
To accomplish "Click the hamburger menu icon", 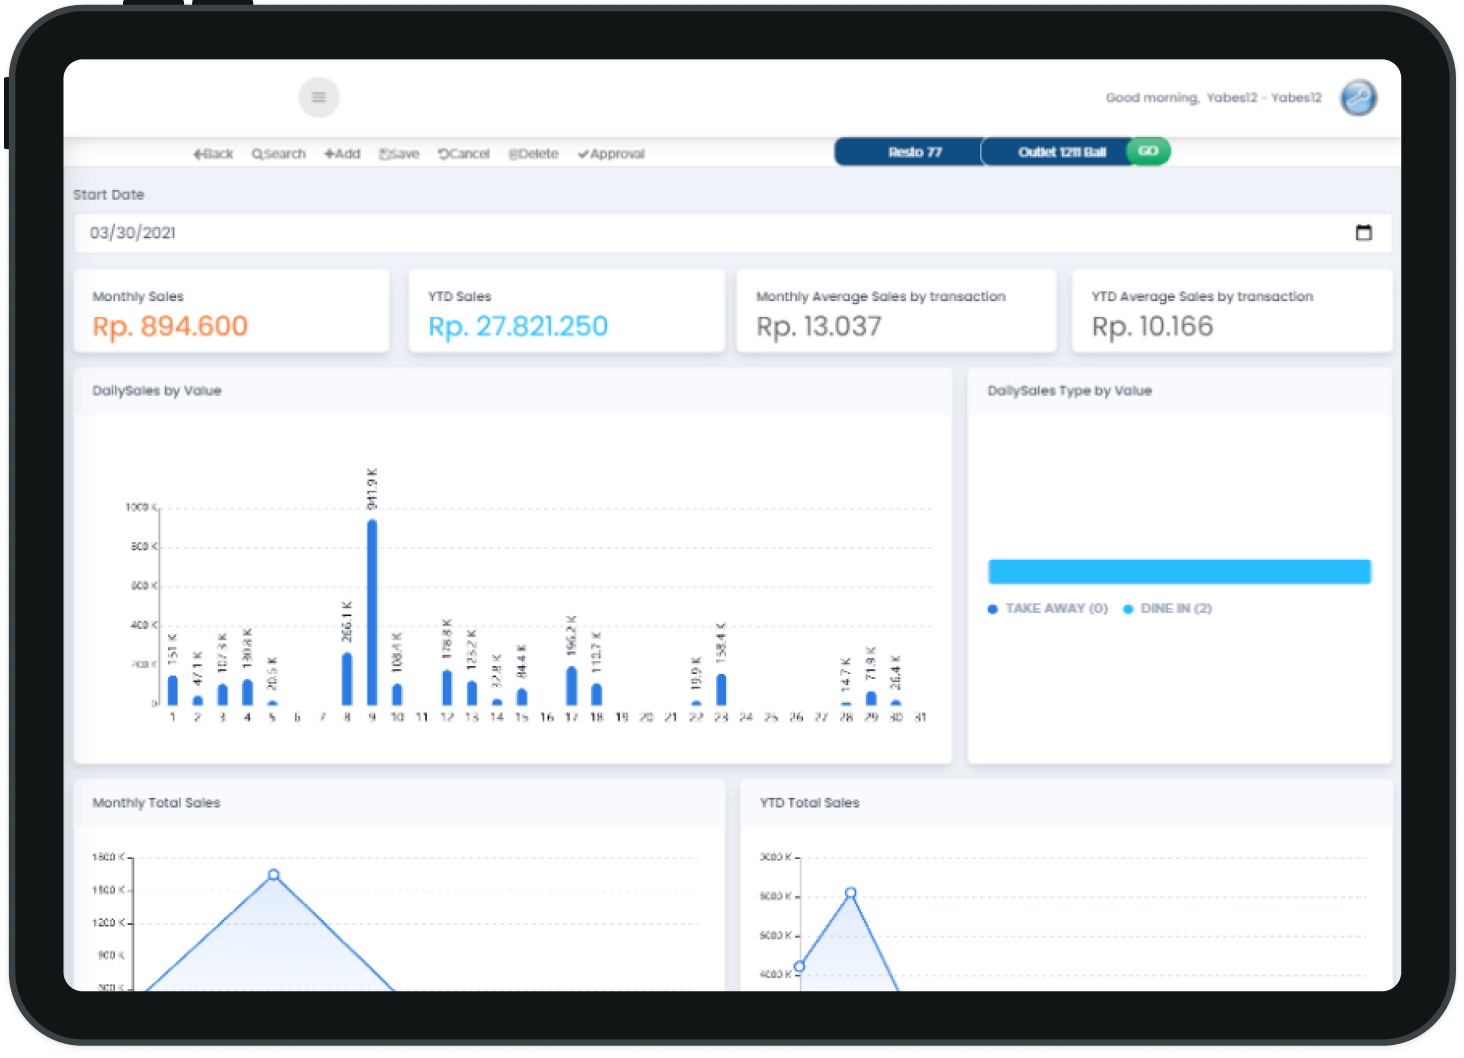I will 319,97.
